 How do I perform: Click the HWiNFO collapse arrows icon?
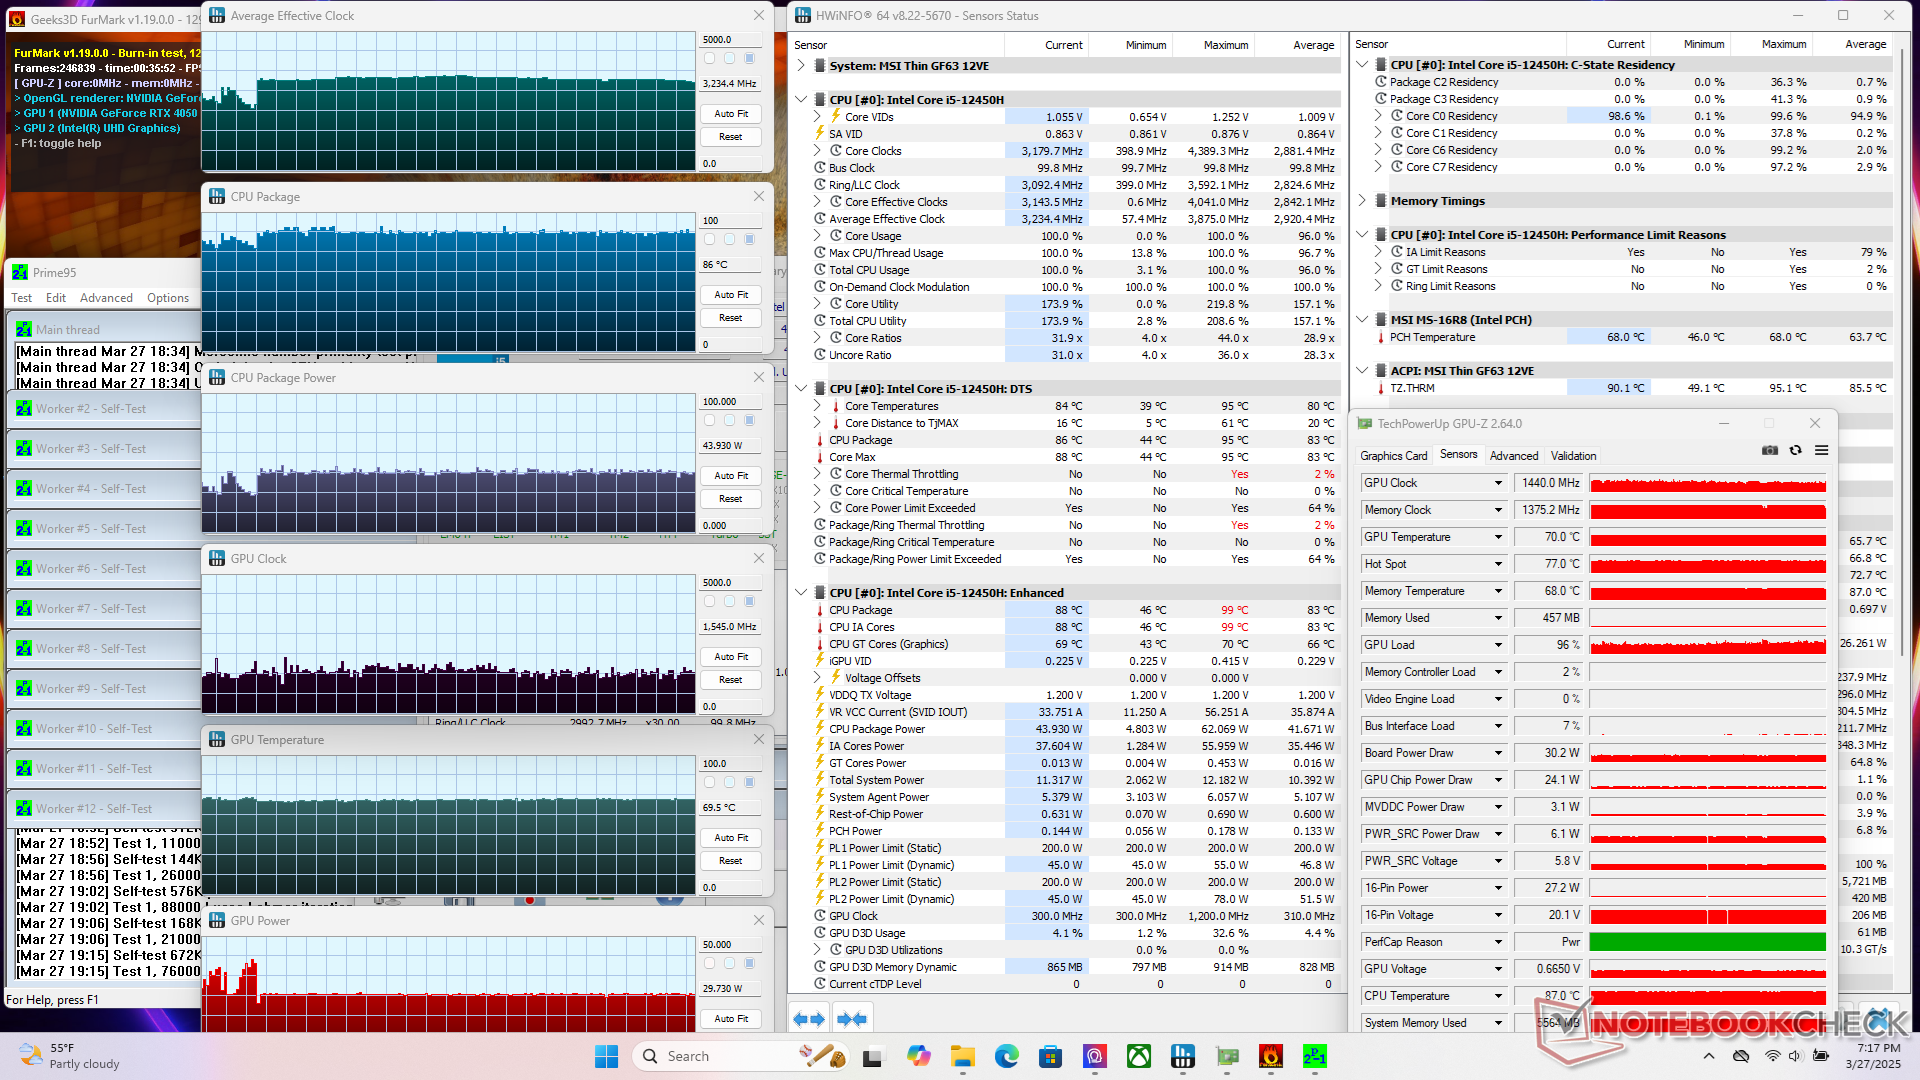click(x=852, y=1019)
